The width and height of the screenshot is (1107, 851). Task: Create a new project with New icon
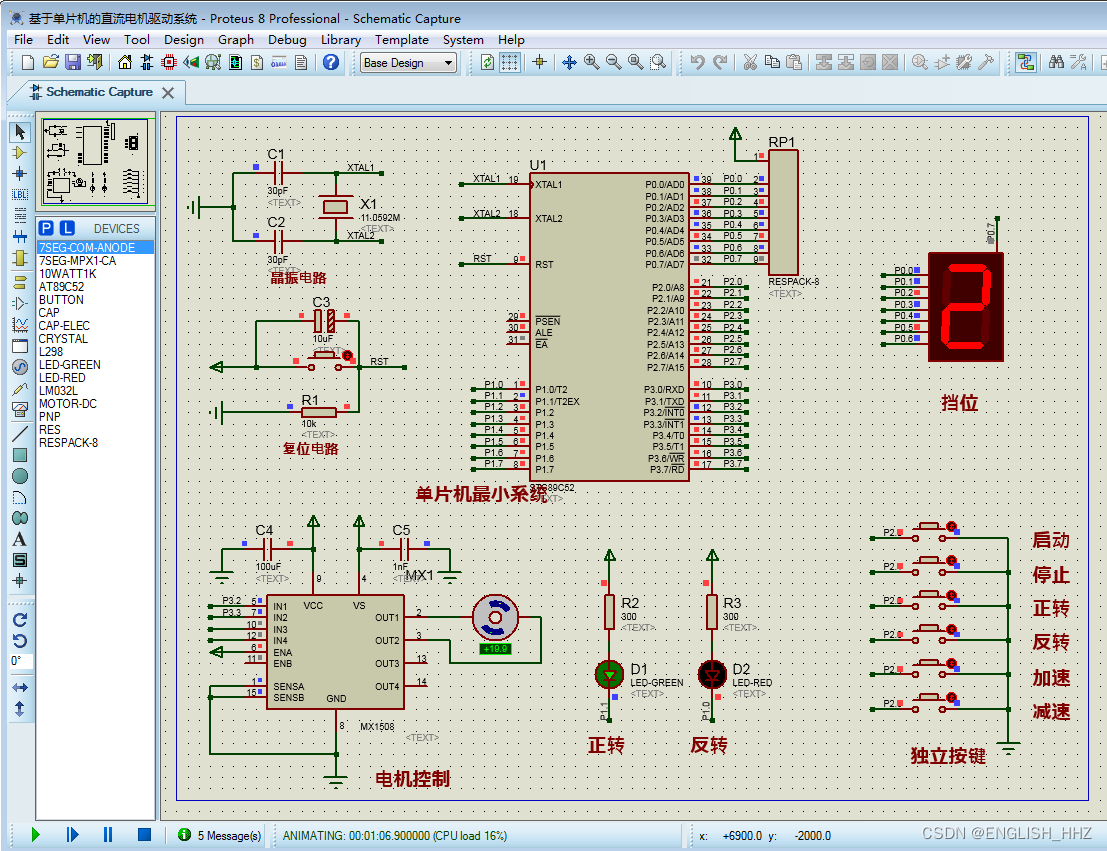point(28,63)
